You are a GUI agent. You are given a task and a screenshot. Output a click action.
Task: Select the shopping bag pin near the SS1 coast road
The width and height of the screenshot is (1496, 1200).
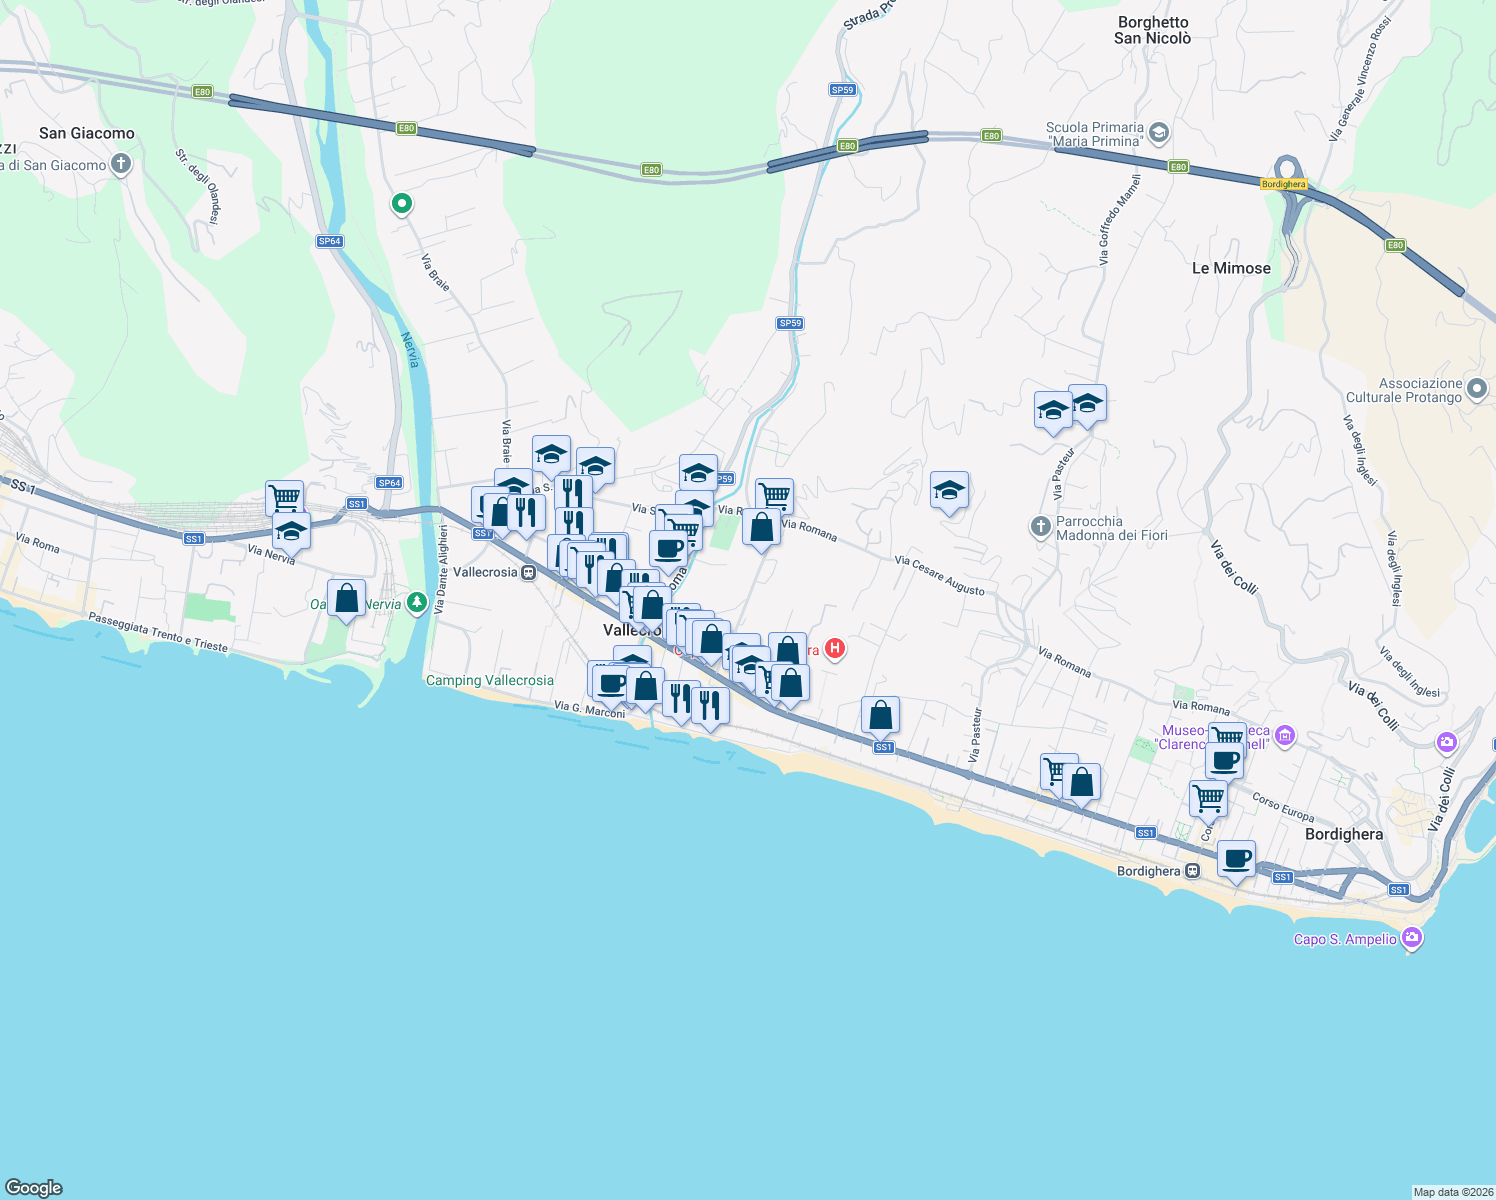pyautogui.click(x=879, y=713)
